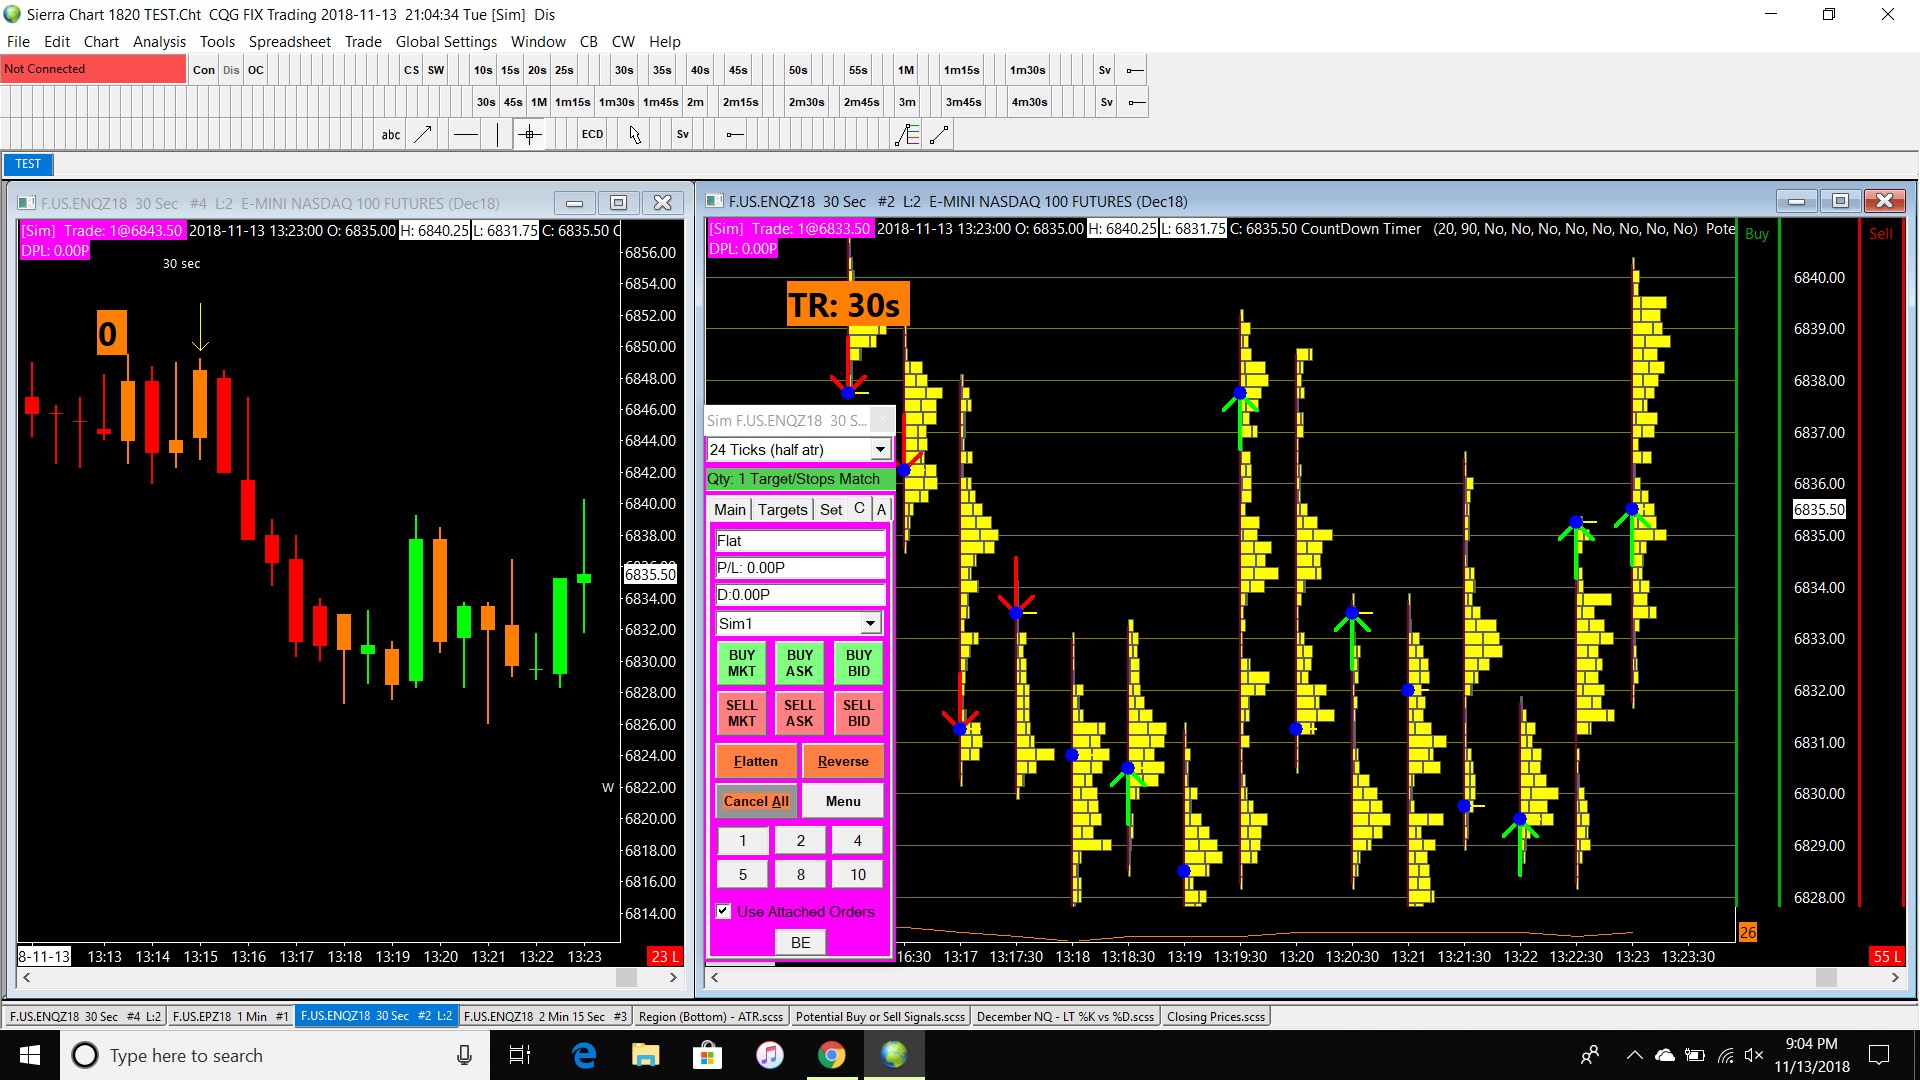1920x1080 pixels.
Task: Open the Global Settings menu
Action: 446,42
